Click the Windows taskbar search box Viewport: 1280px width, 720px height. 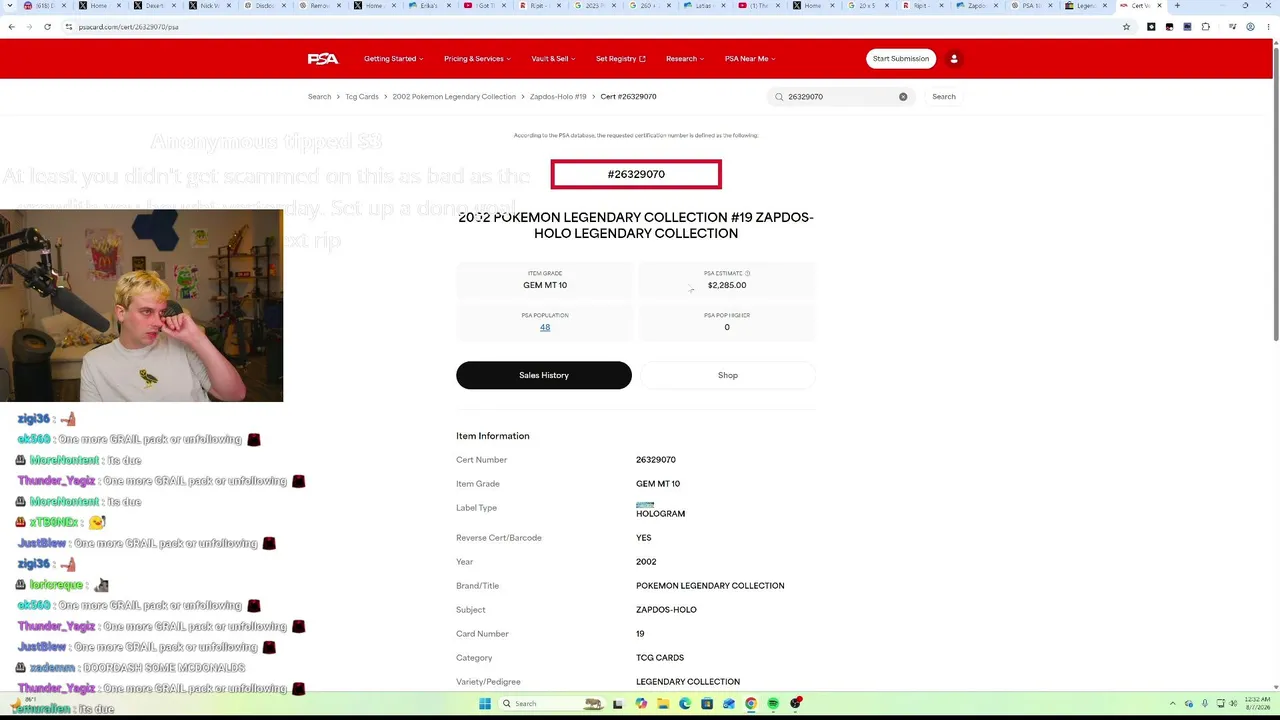(554, 704)
